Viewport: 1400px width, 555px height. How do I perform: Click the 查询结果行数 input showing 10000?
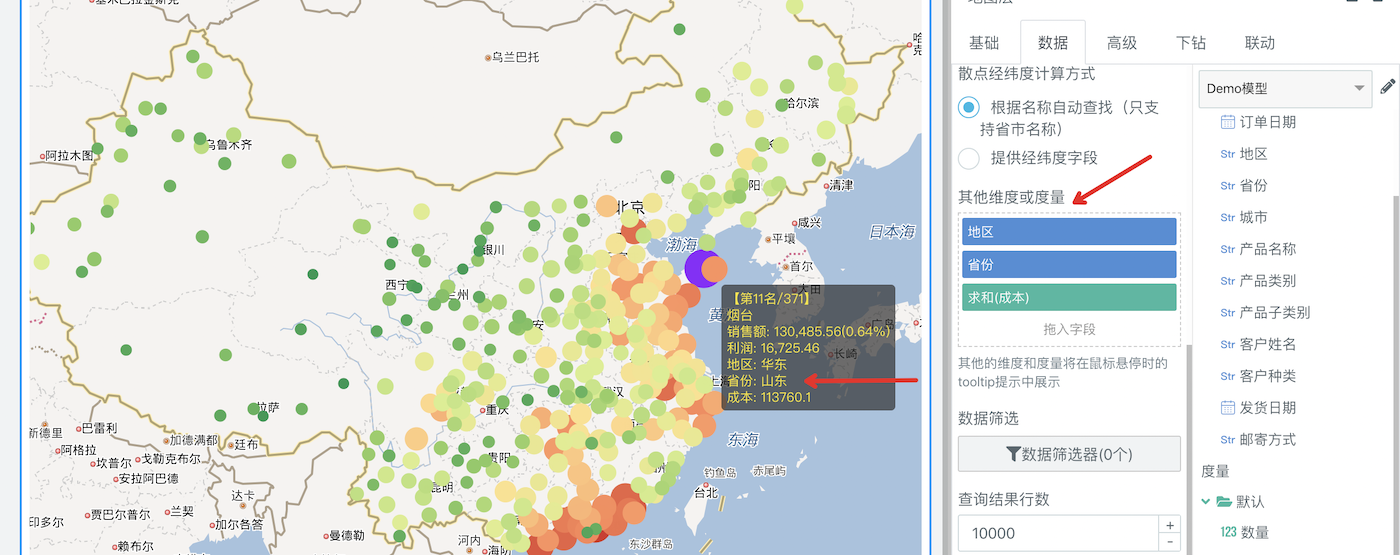[1057, 533]
